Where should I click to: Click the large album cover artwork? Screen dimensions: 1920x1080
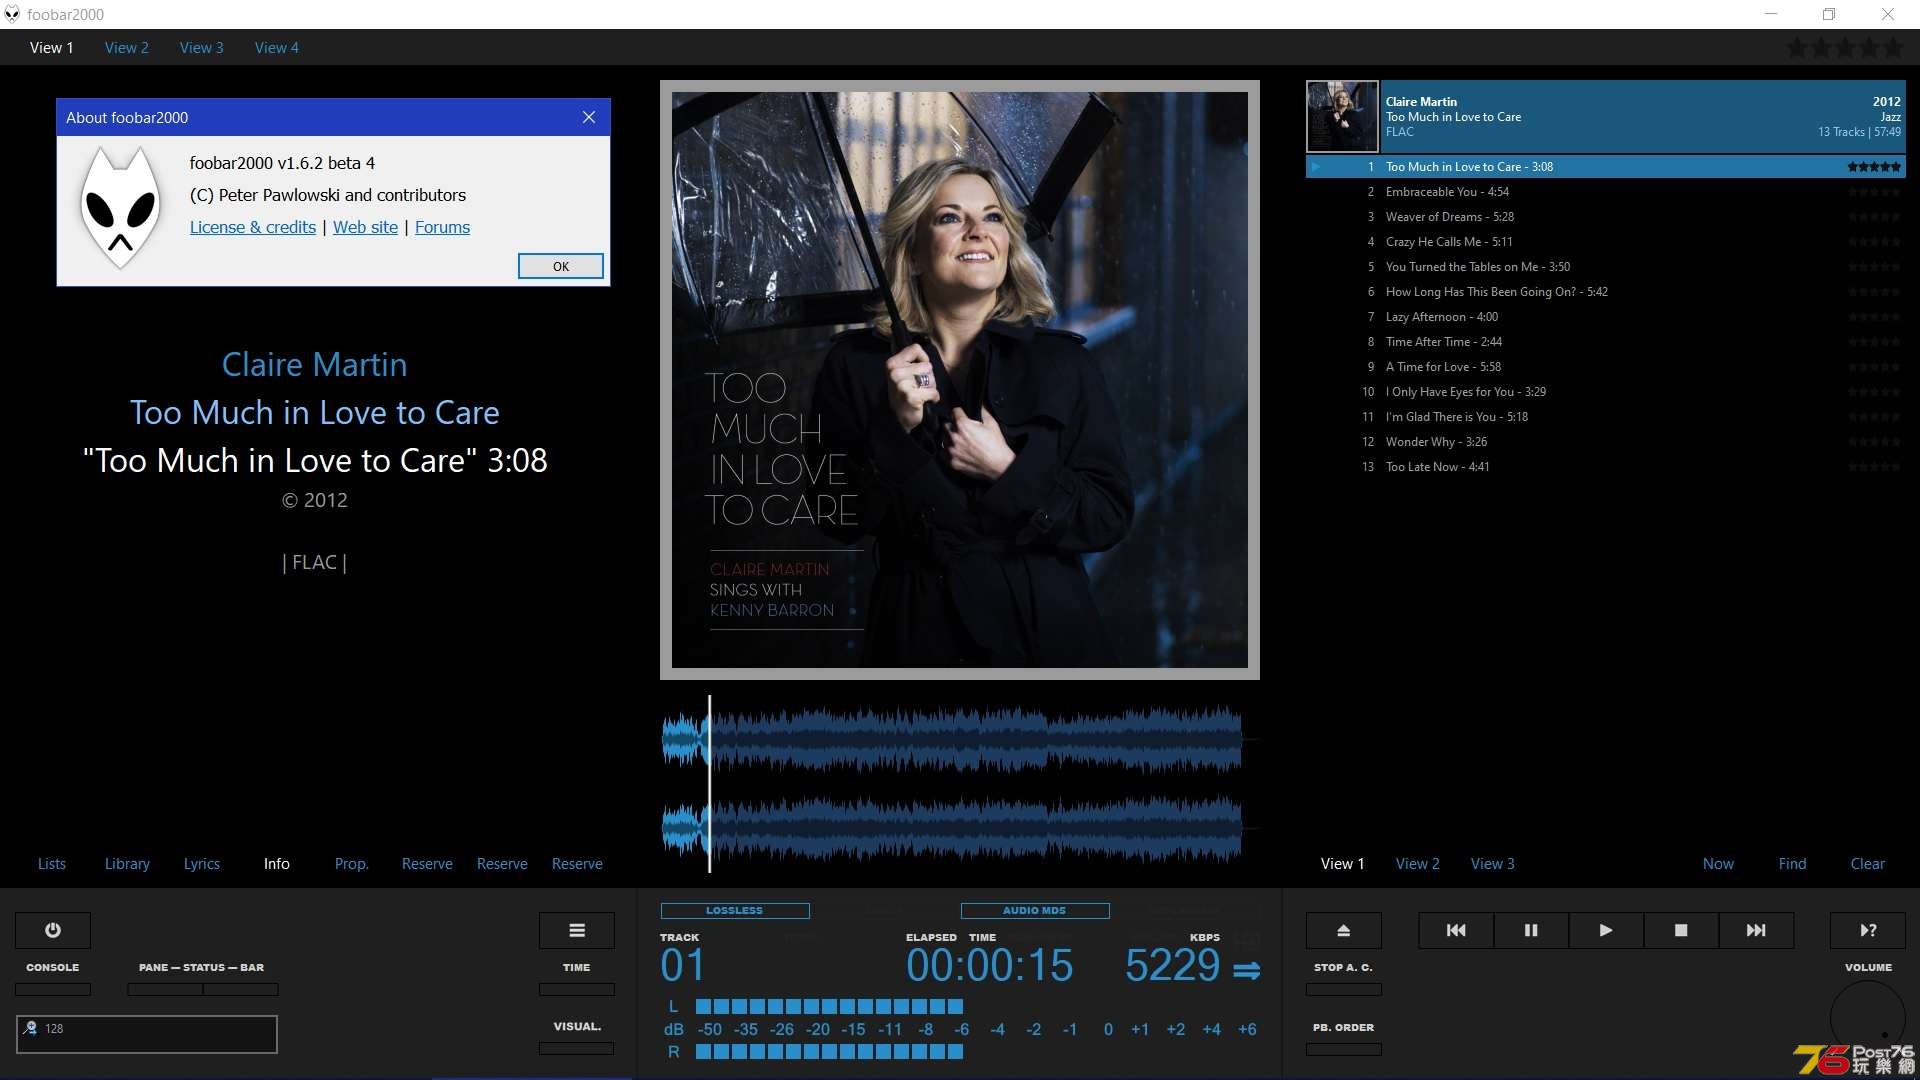tap(960, 380)
